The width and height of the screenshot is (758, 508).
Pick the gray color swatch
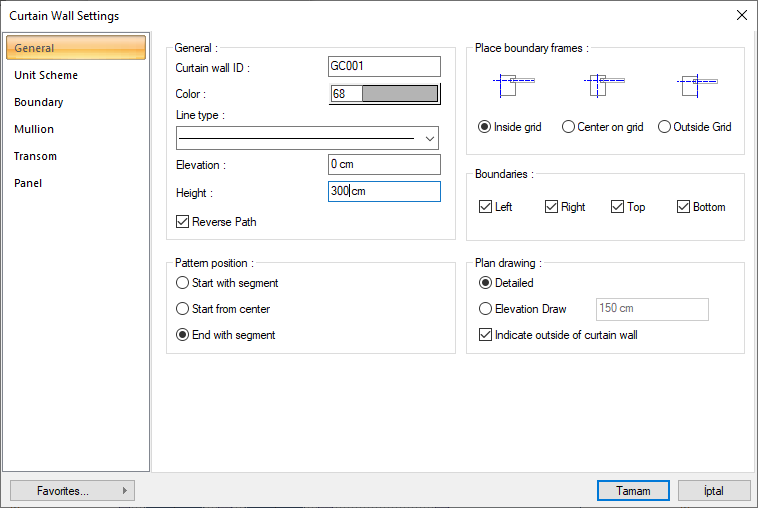(399, 94)
